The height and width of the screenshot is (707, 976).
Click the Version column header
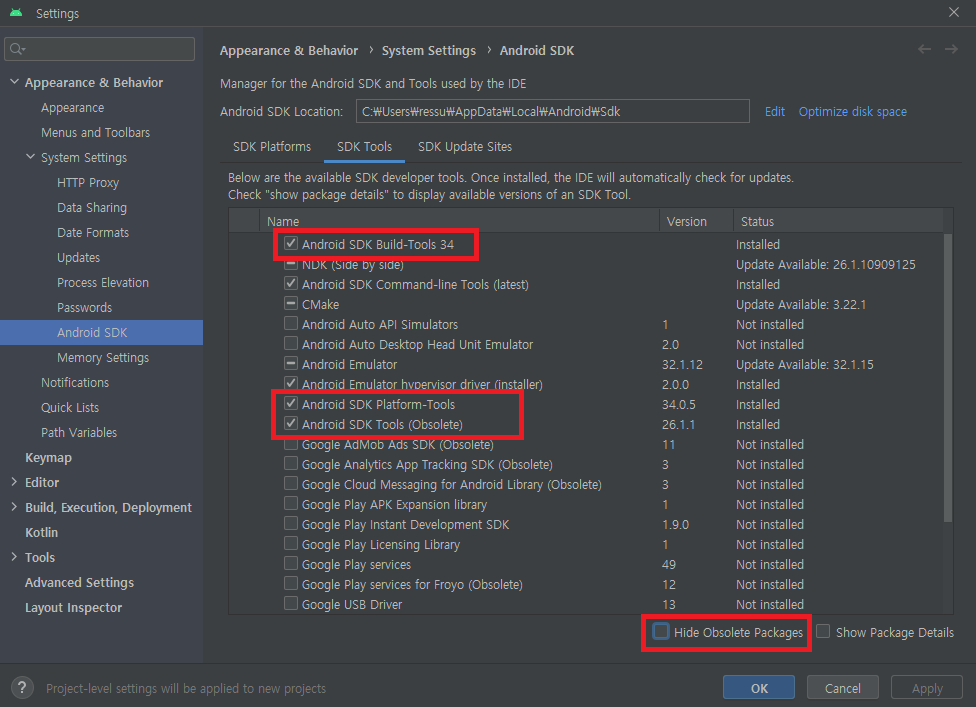696,221
